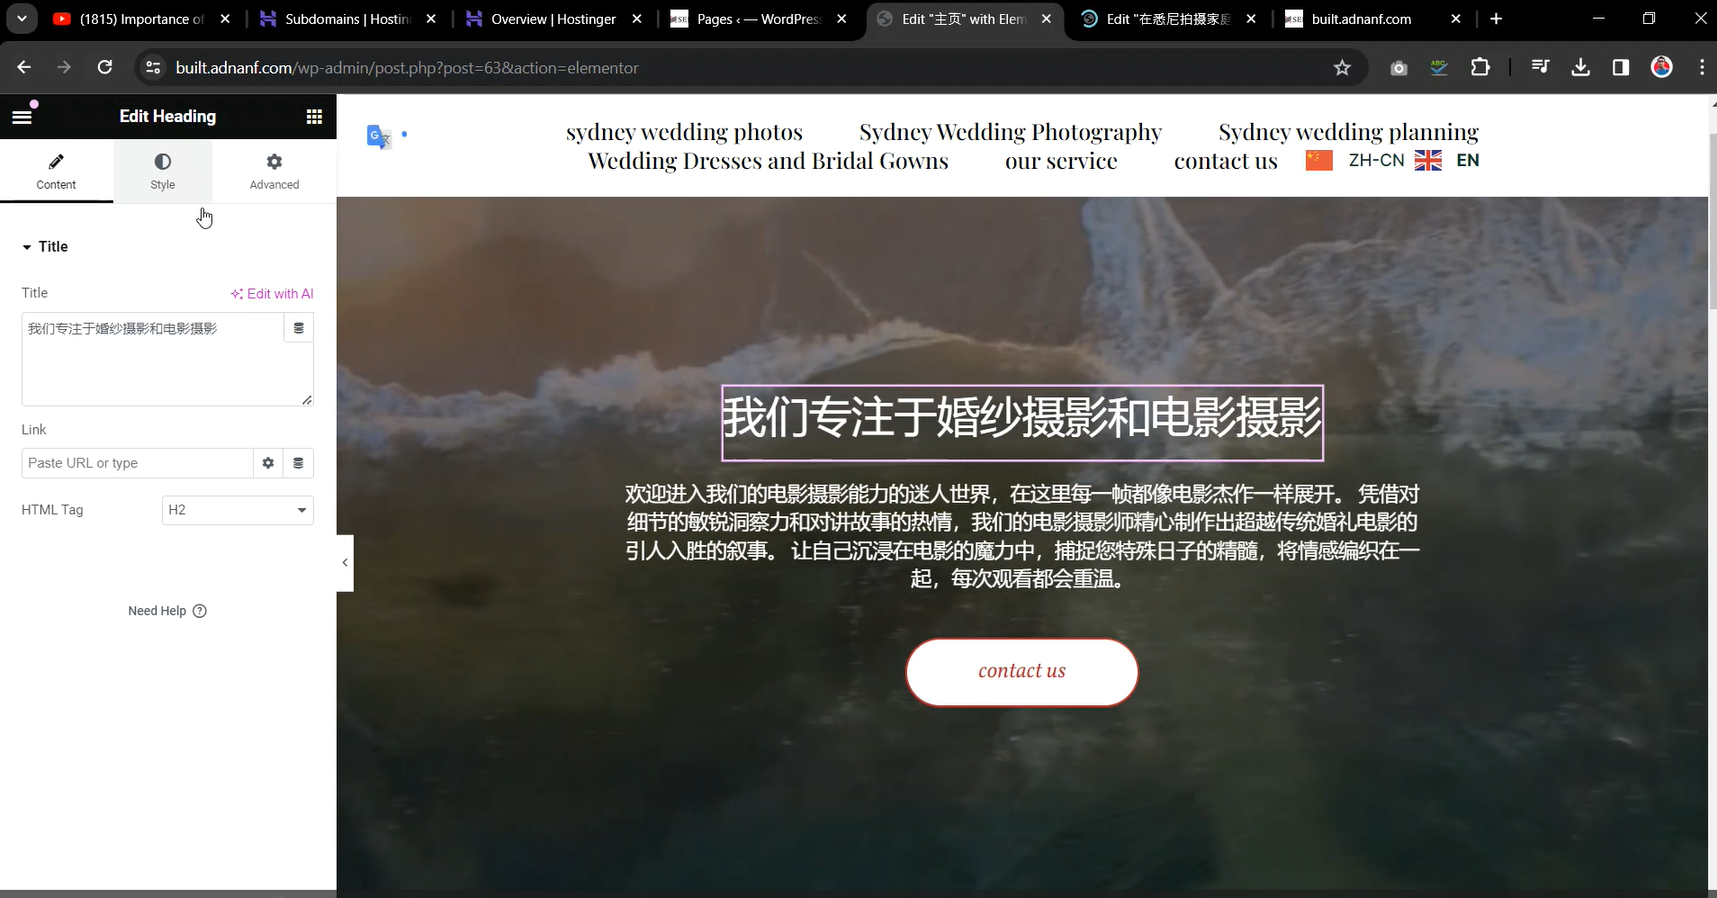
Task: Bookmark this page with the star icon
Action: coord(1342,68)
